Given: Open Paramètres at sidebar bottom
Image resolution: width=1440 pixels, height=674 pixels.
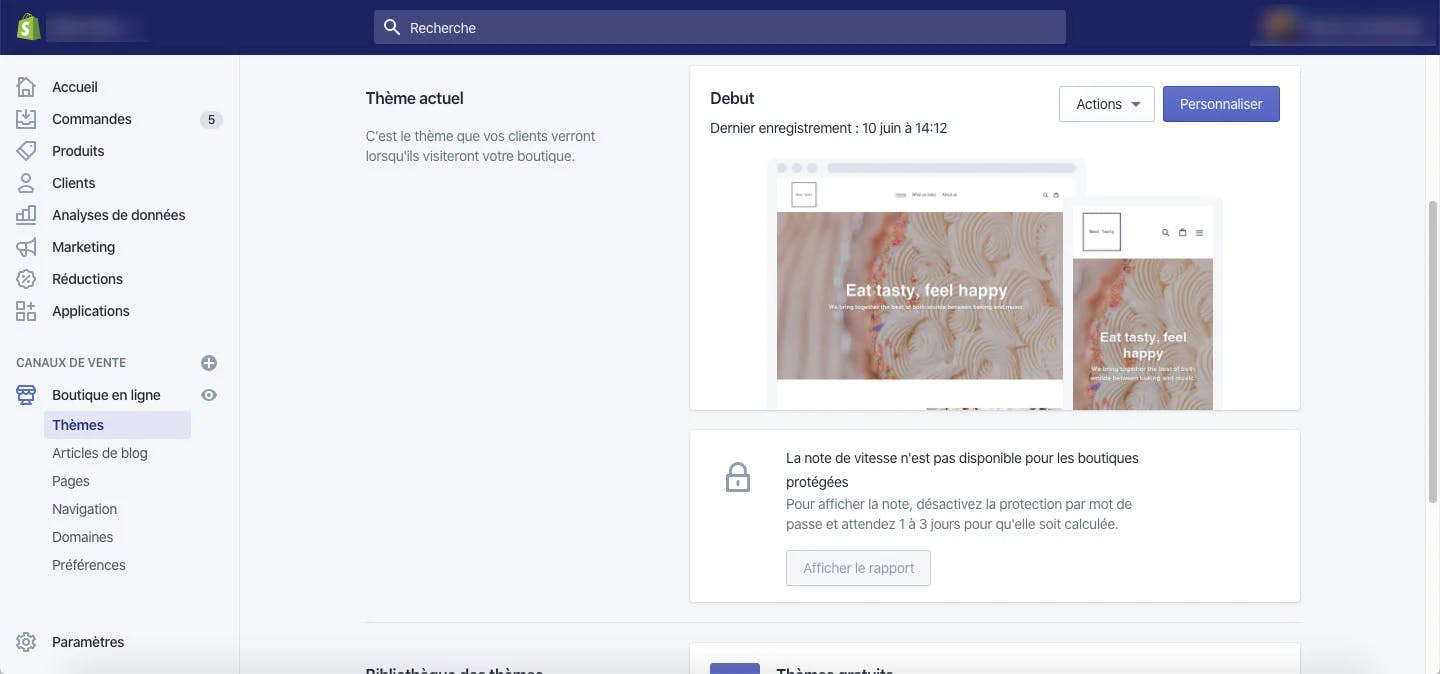Looking at the screenshot, I should [x=88, y=642].
